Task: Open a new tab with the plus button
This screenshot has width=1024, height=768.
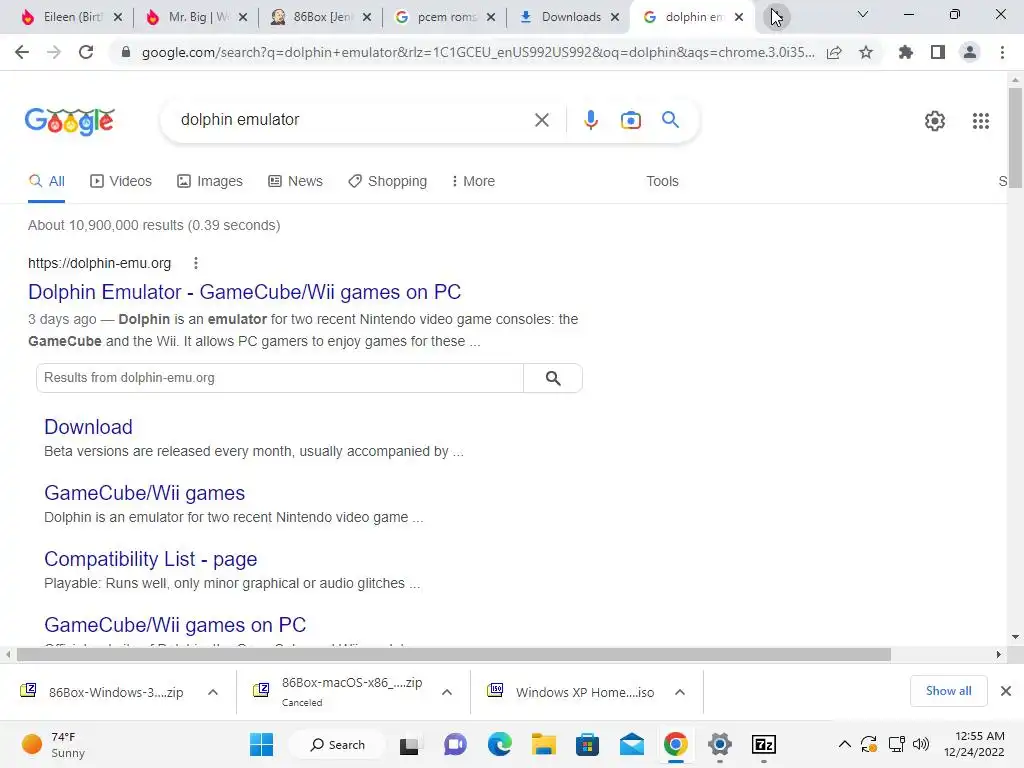Action: (776, 17)
